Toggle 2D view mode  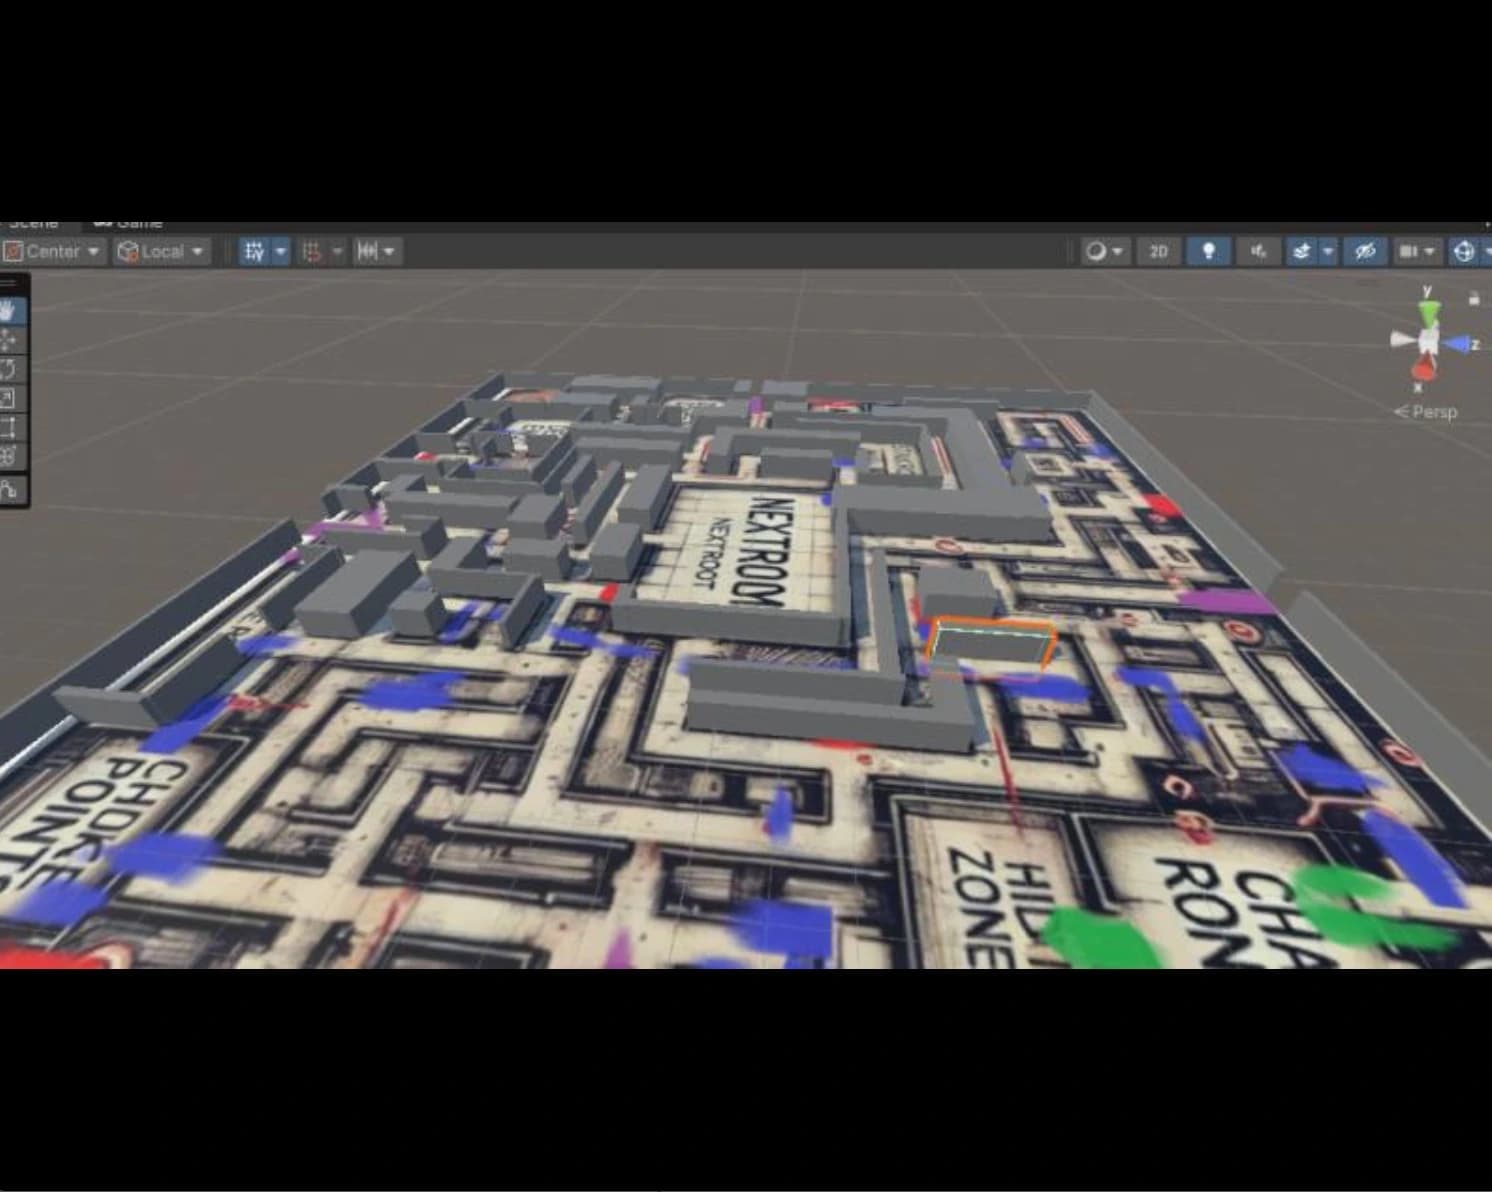tap(1158, 251)
